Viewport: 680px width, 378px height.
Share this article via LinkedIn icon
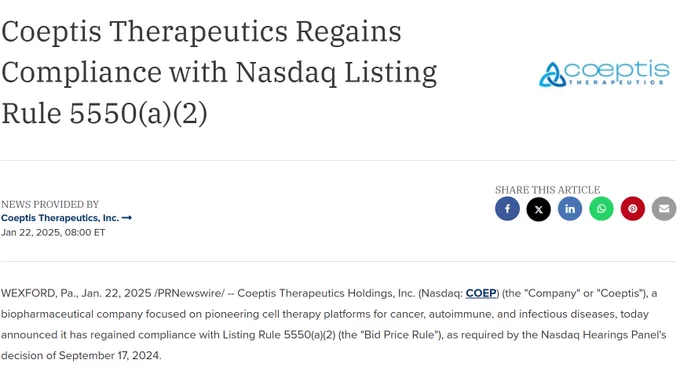tap(570, 209)
